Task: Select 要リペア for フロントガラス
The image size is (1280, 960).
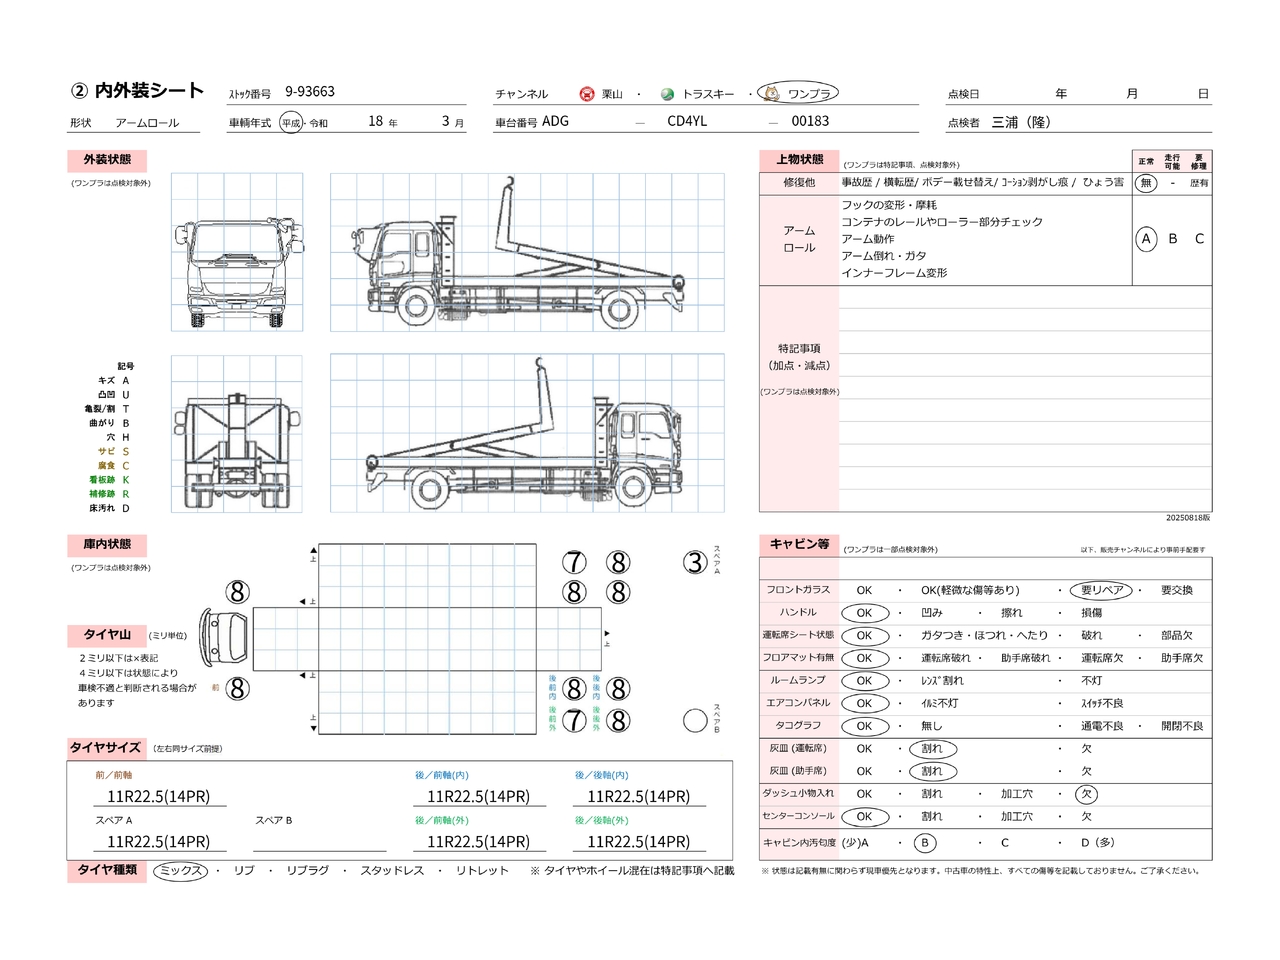Action: [1100, 590]
